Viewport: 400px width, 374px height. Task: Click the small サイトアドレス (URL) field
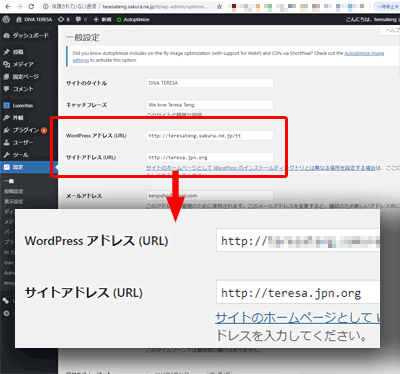[210, 157]
